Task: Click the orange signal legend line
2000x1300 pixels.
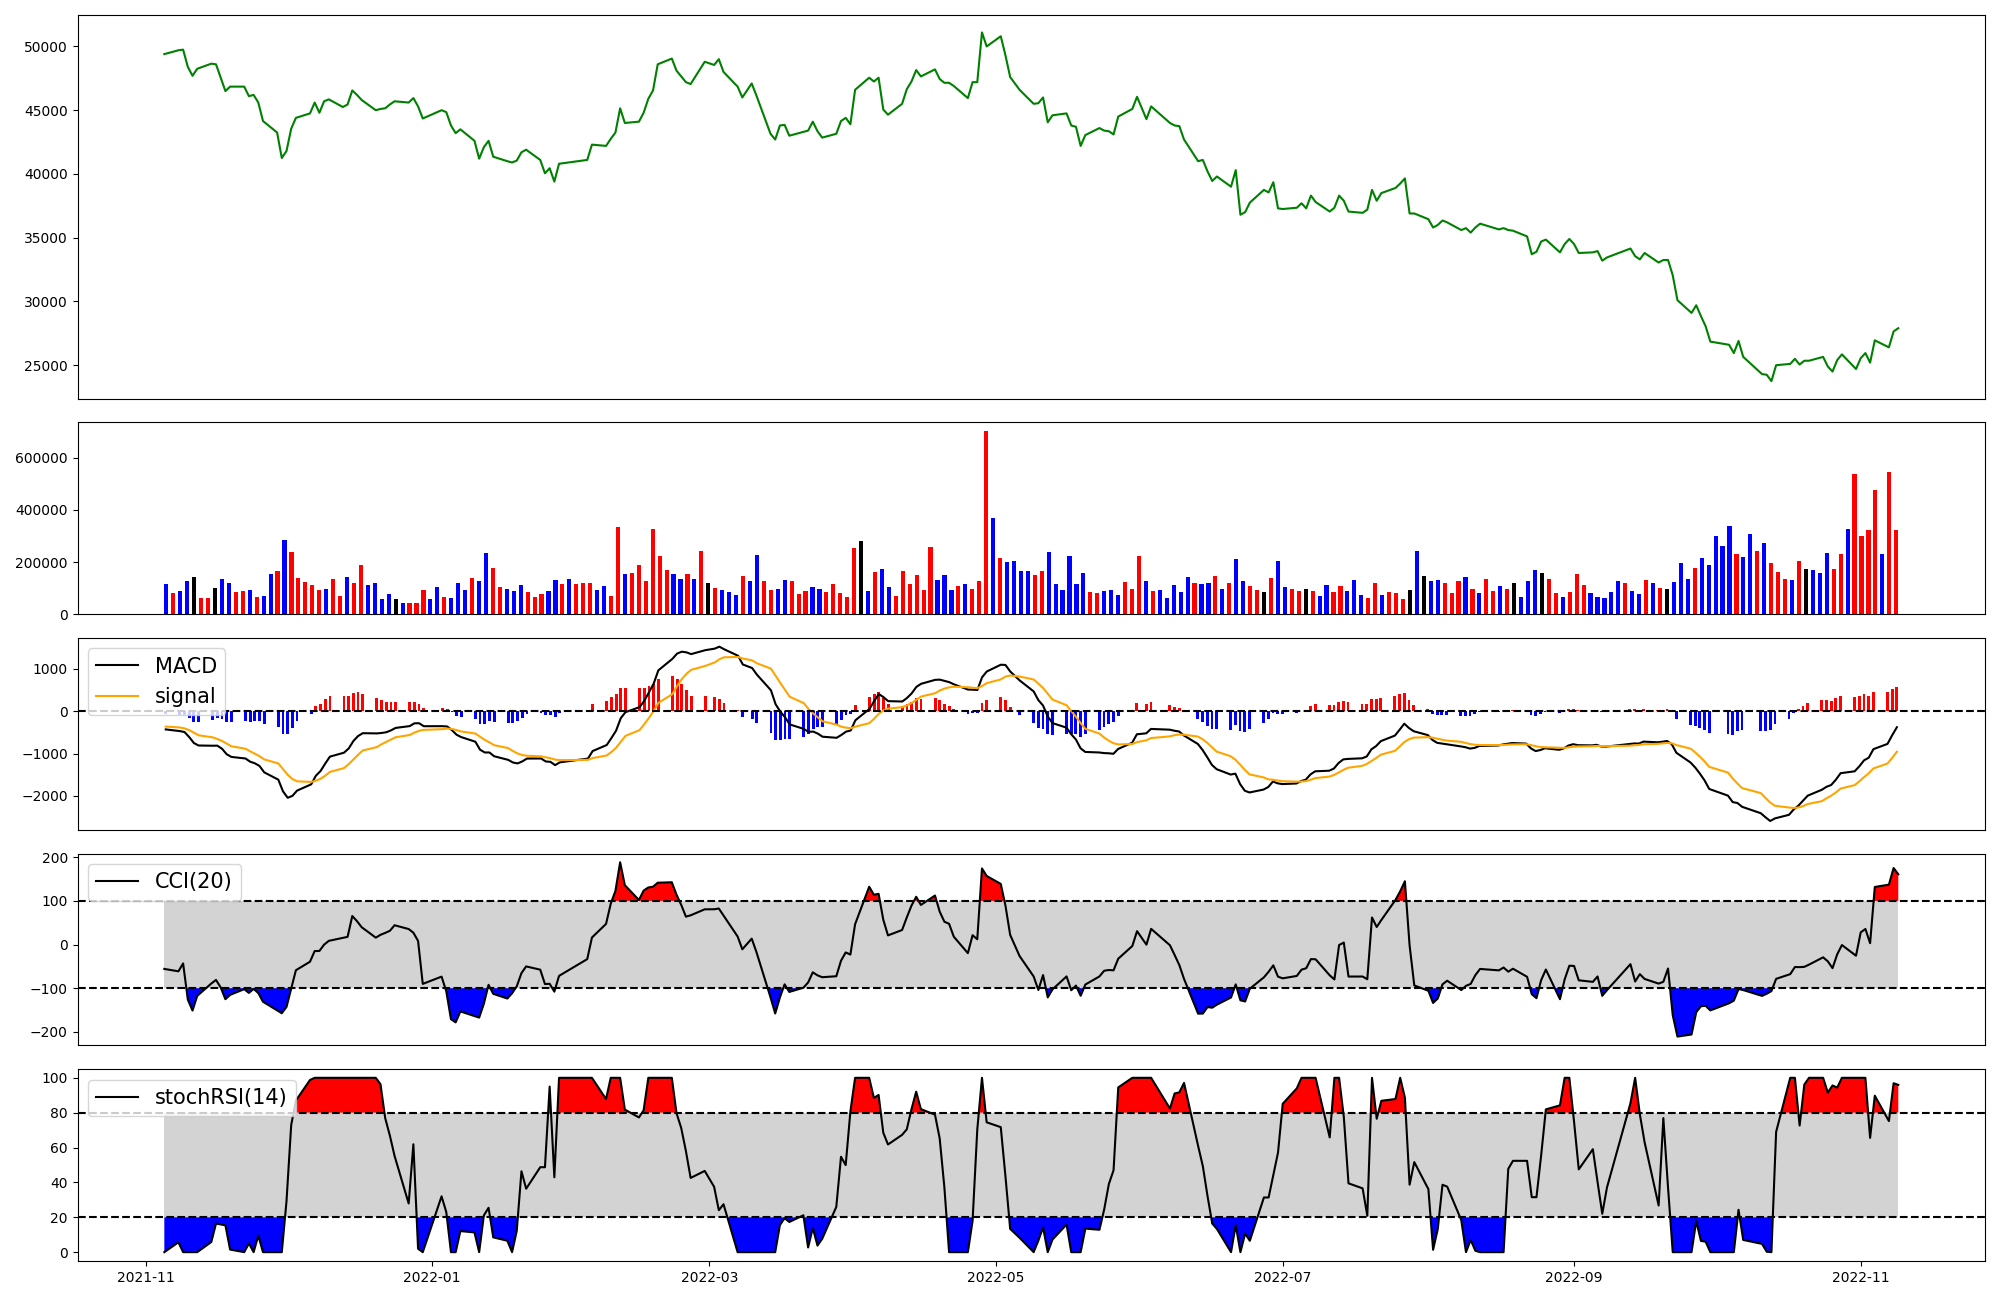Action: pos(118,696)
